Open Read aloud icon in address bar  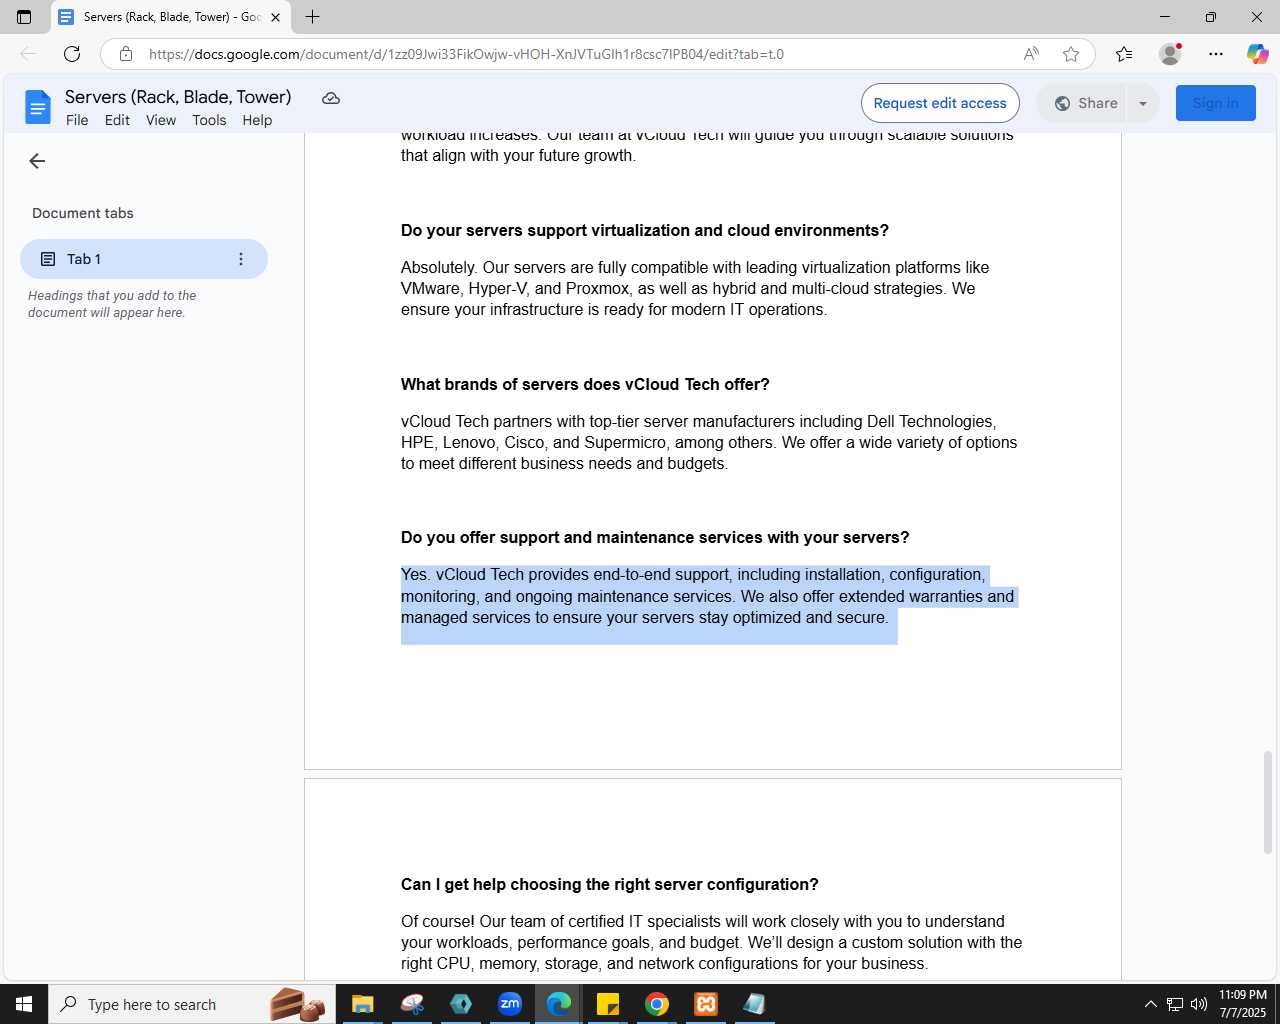pos(1031,54)
